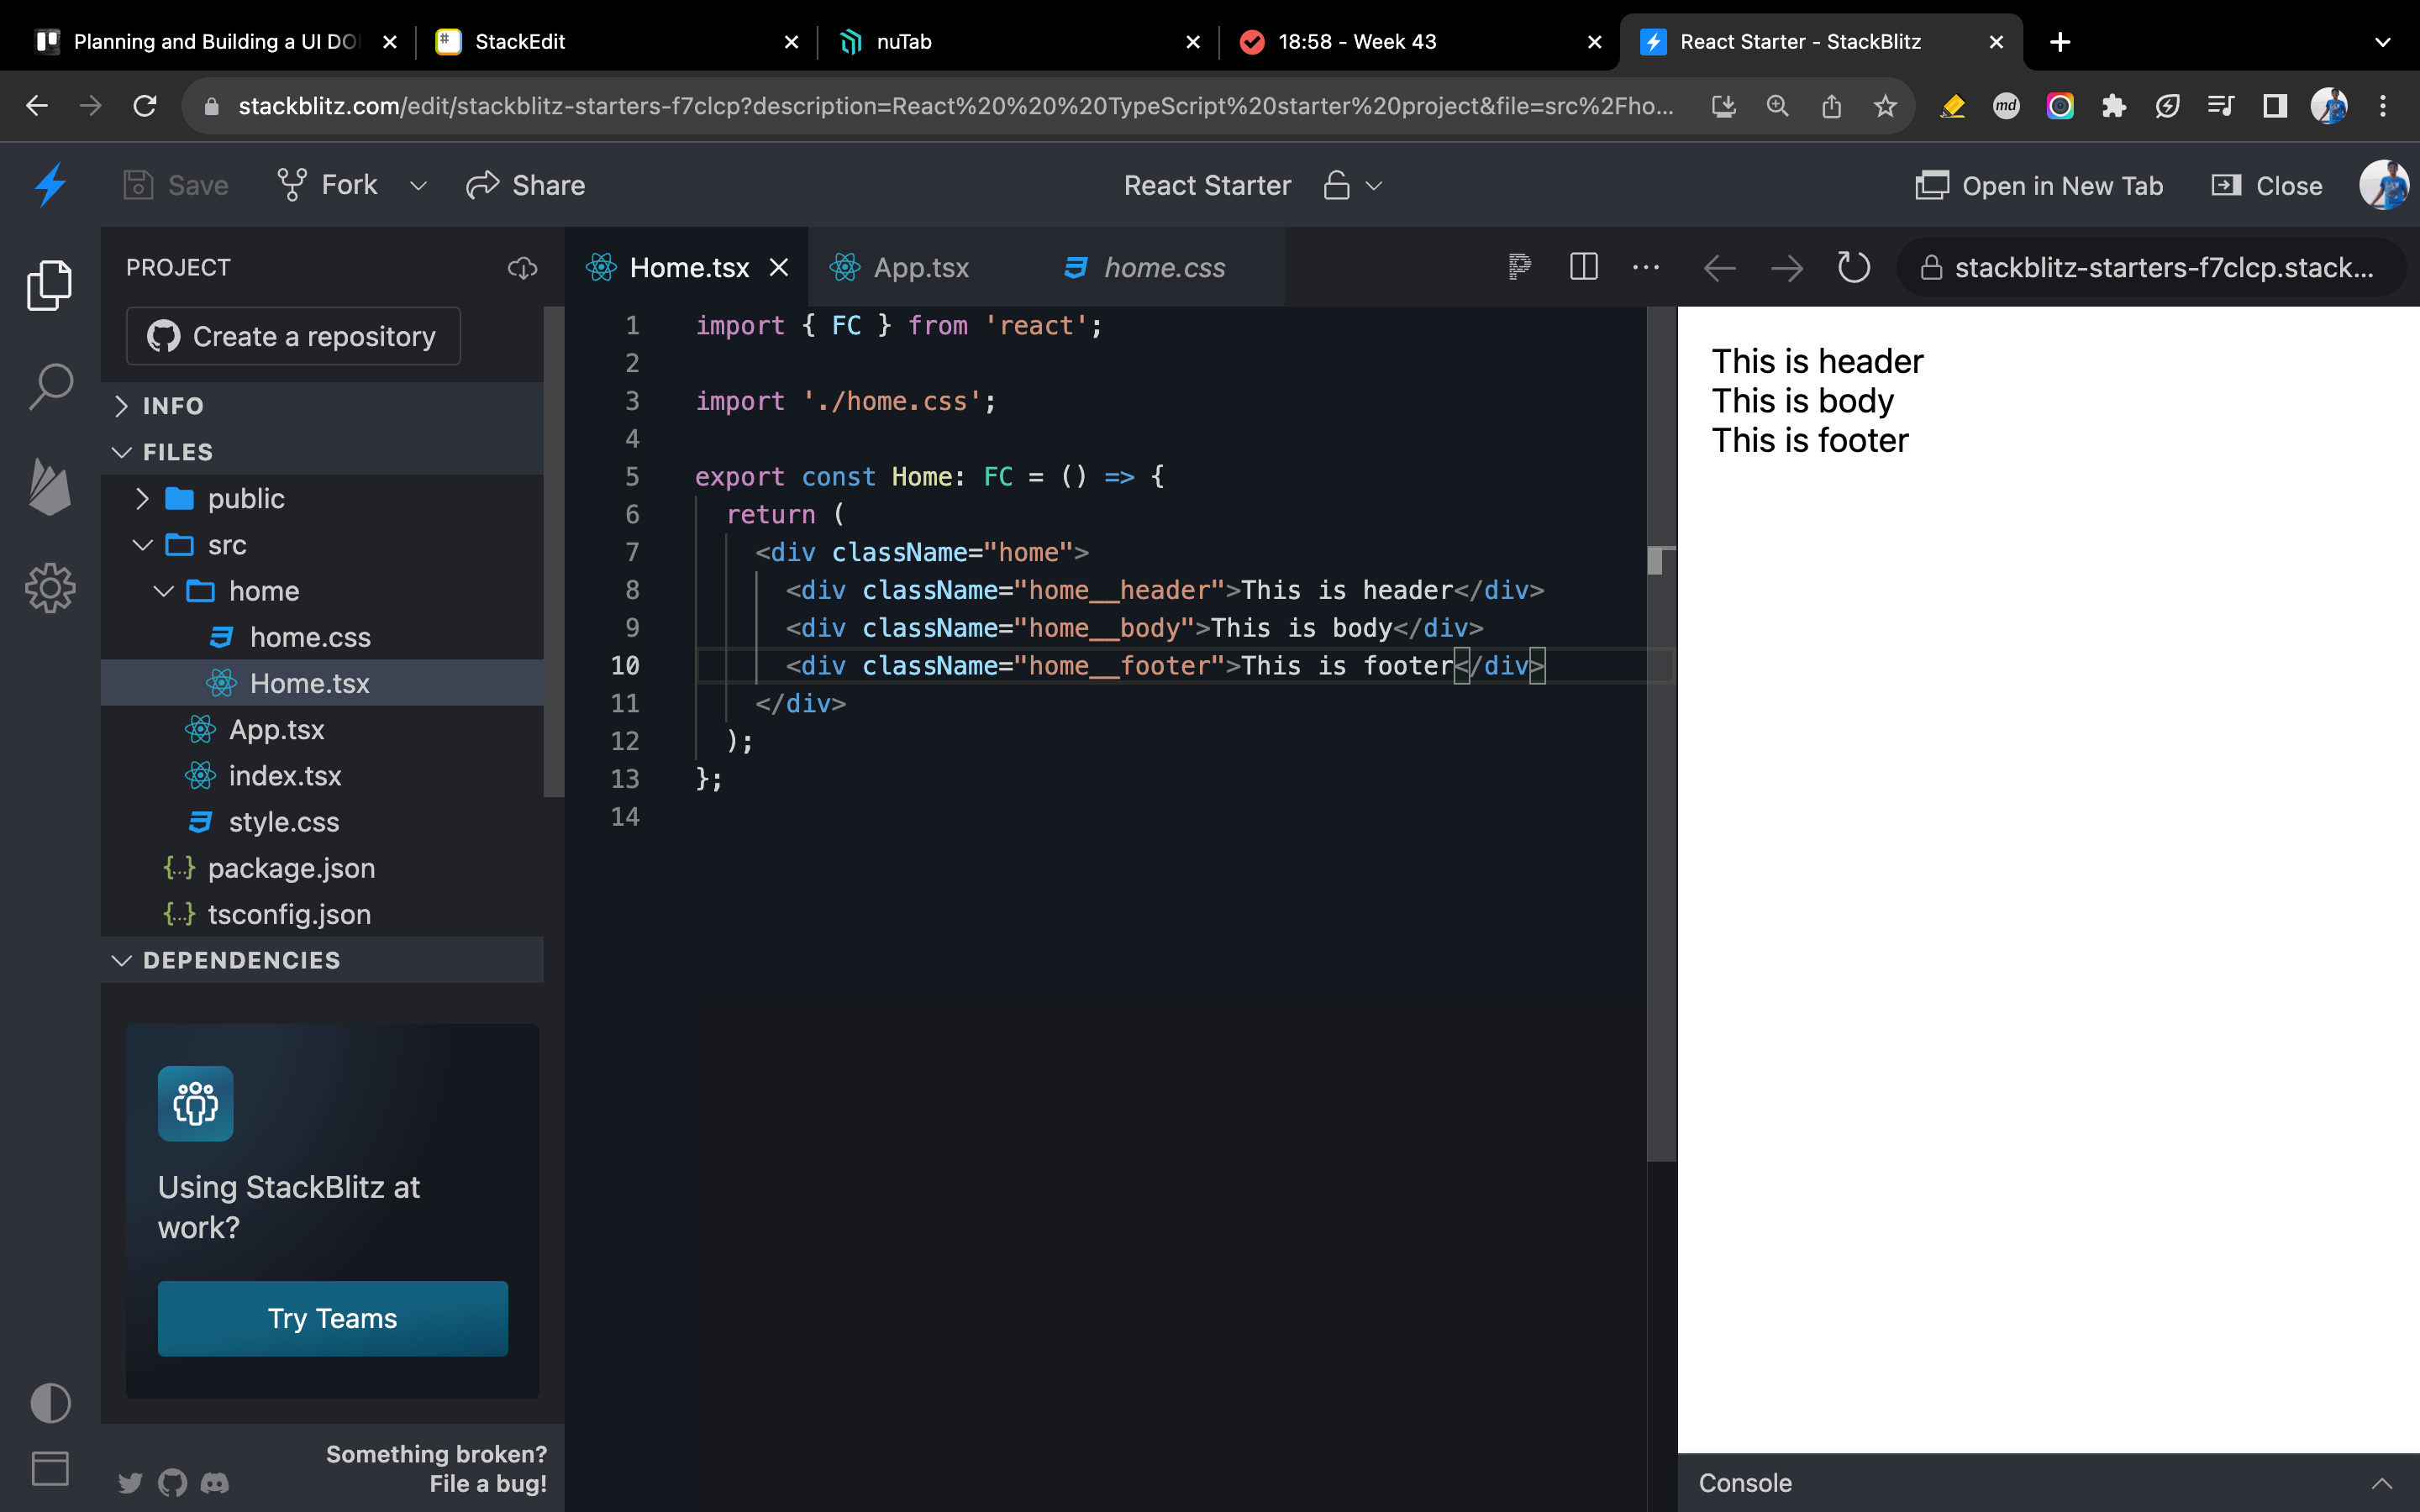Open the browser Extensions puzzle icon
The height and width of the screenshot is (1512, 2420).
(2114, 106)
